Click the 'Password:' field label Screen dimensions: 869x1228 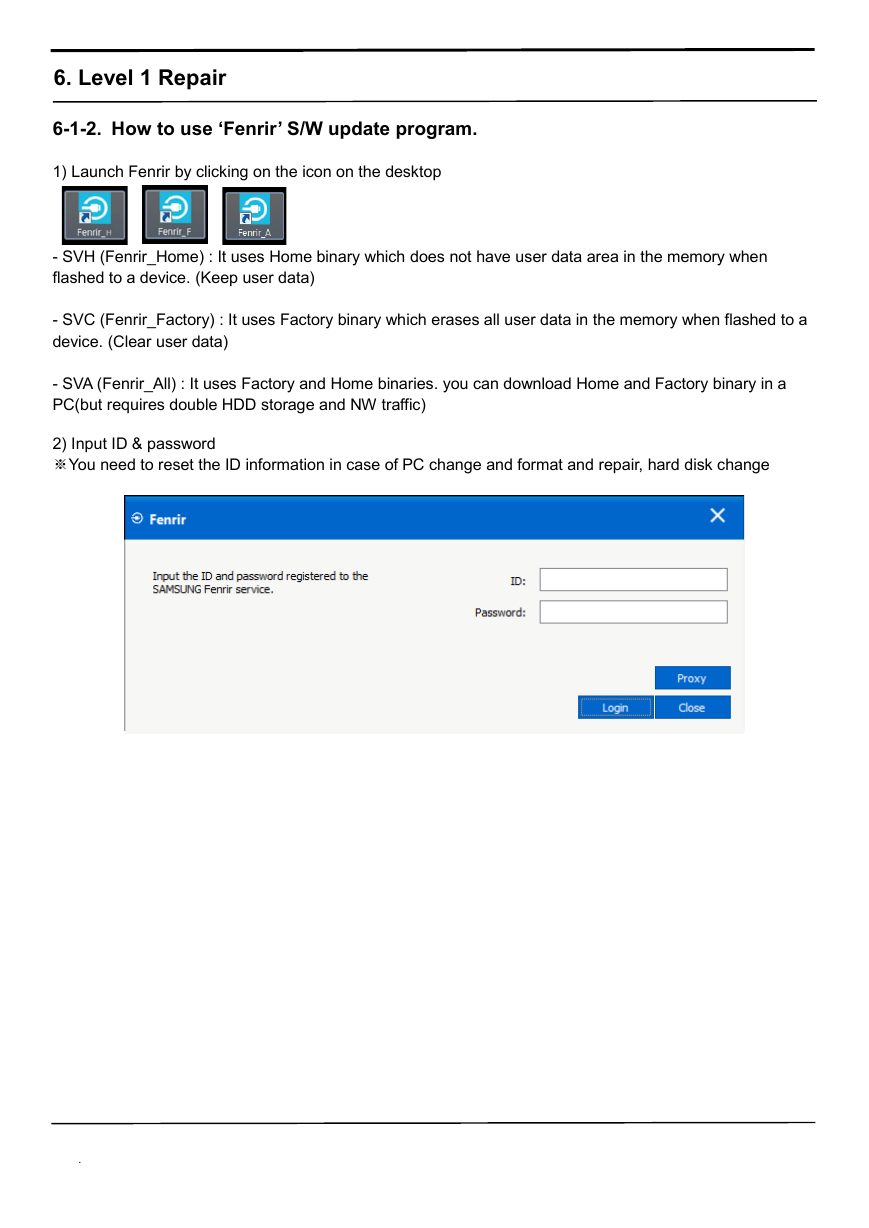pos(500,613)
